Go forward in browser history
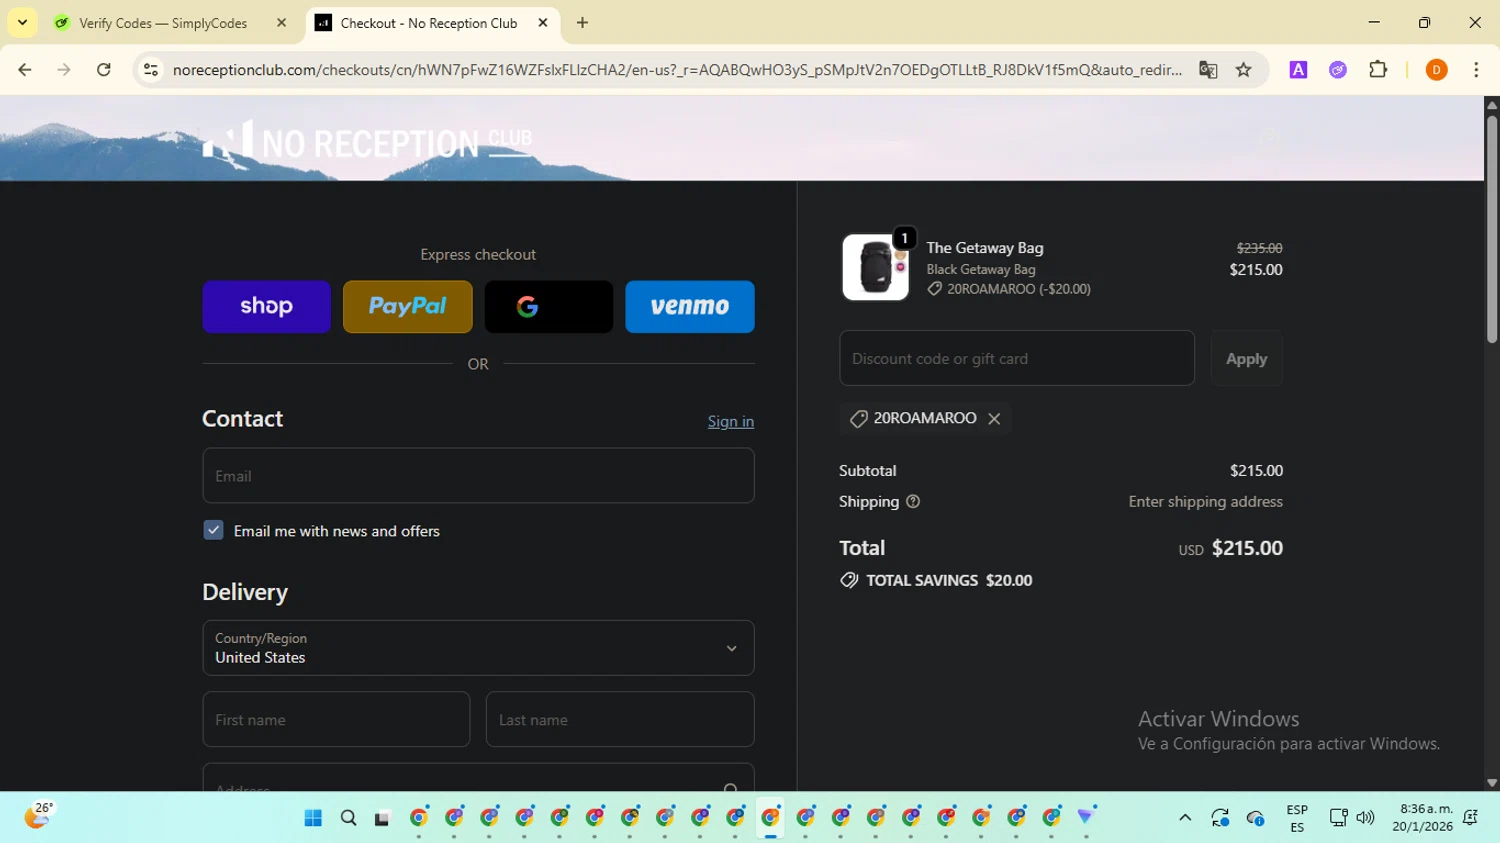This screenshot has width=1500, height=843. pyautogui.click(x=64, y=70)
